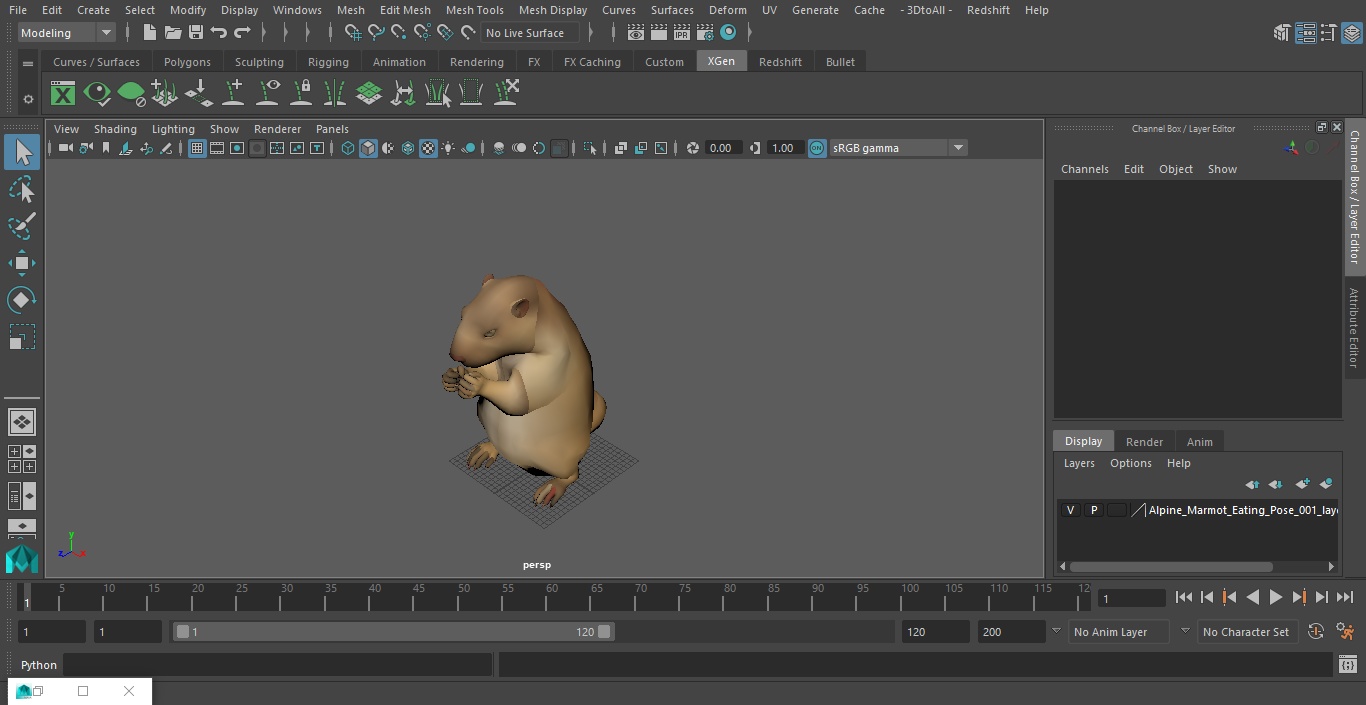This screenshot has width=1366, height=705.
Task: Click the XGen preview eye icon
Action: click(97, 94)
